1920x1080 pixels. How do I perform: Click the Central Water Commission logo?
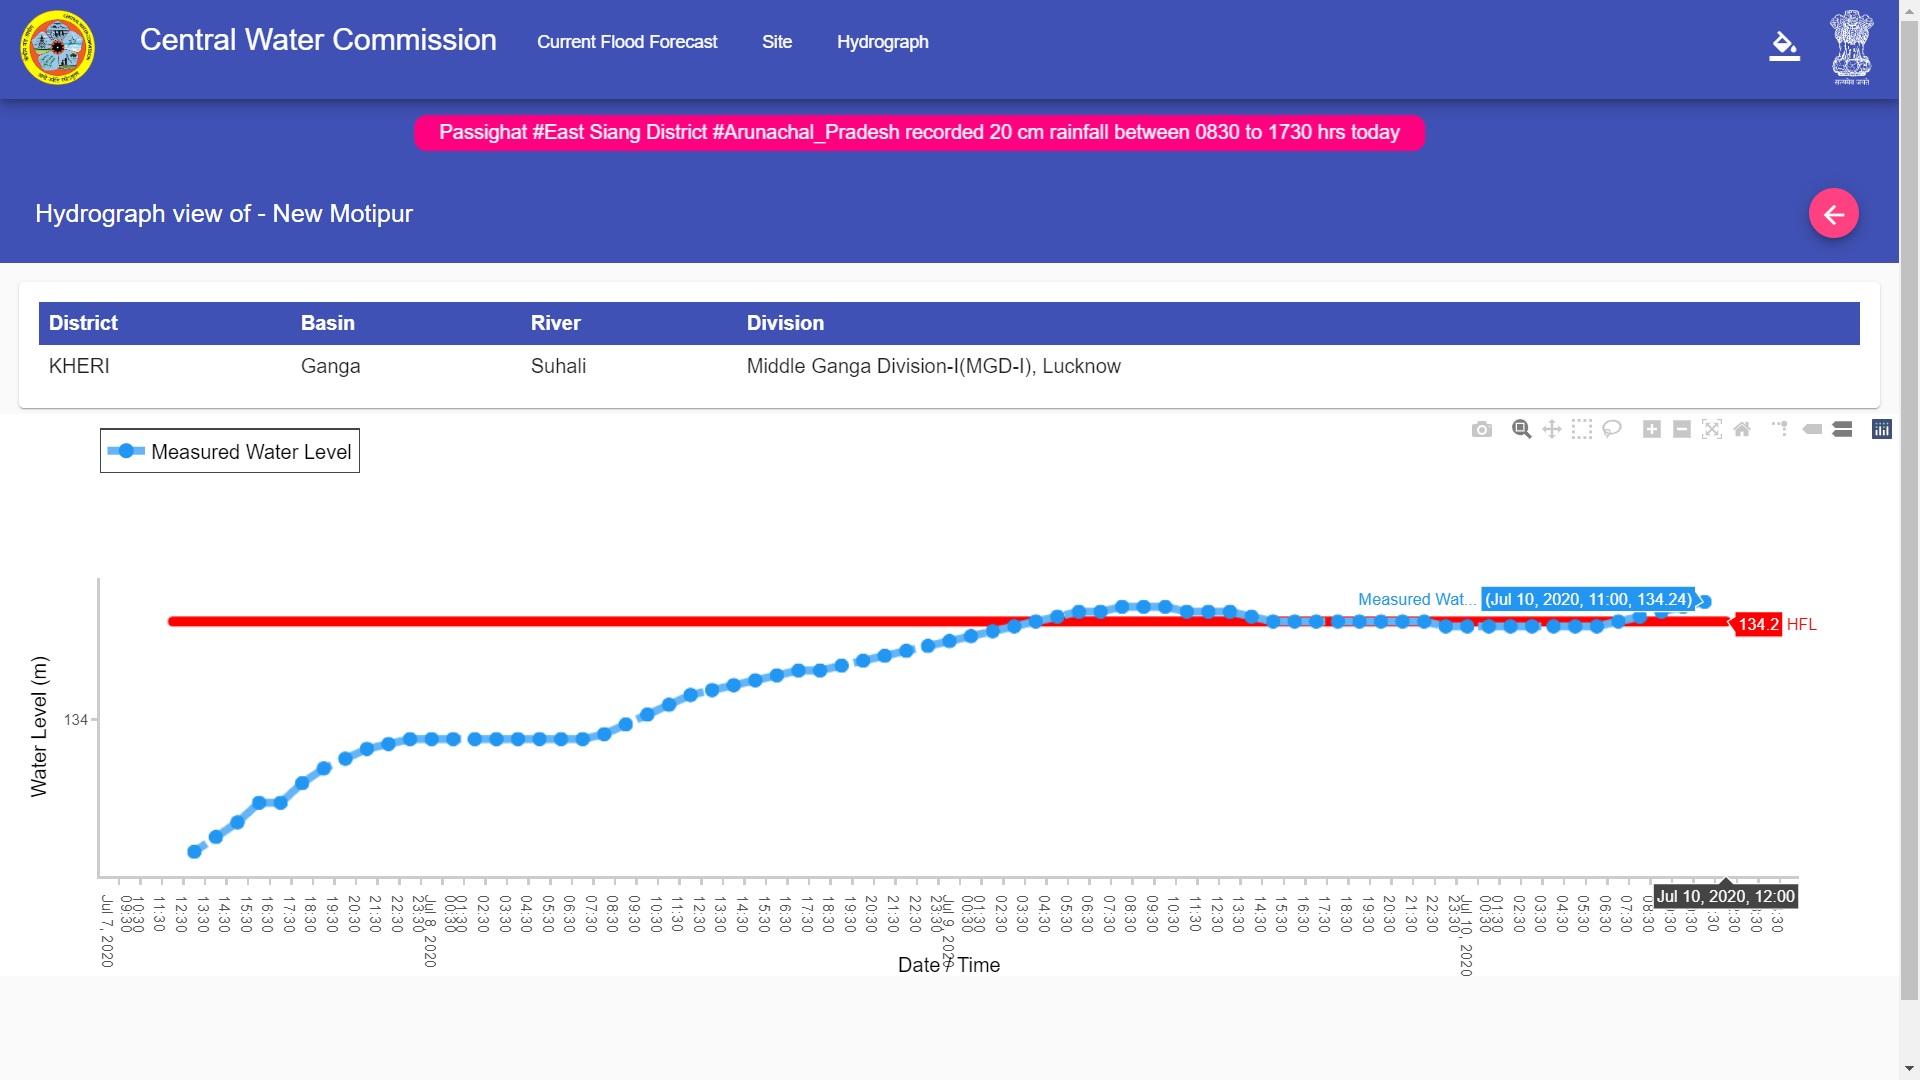pyautogui.click(x=58, y=47)
